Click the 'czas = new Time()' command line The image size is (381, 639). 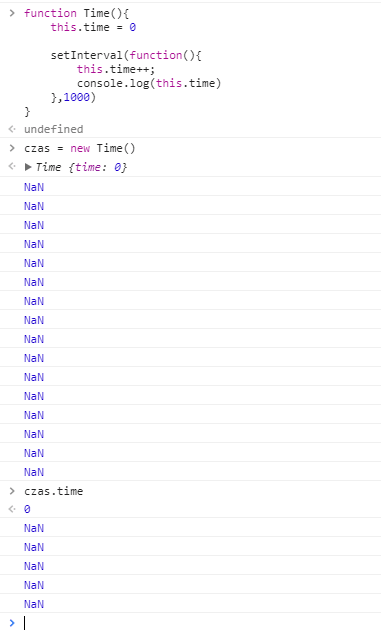tap(79, 148)
